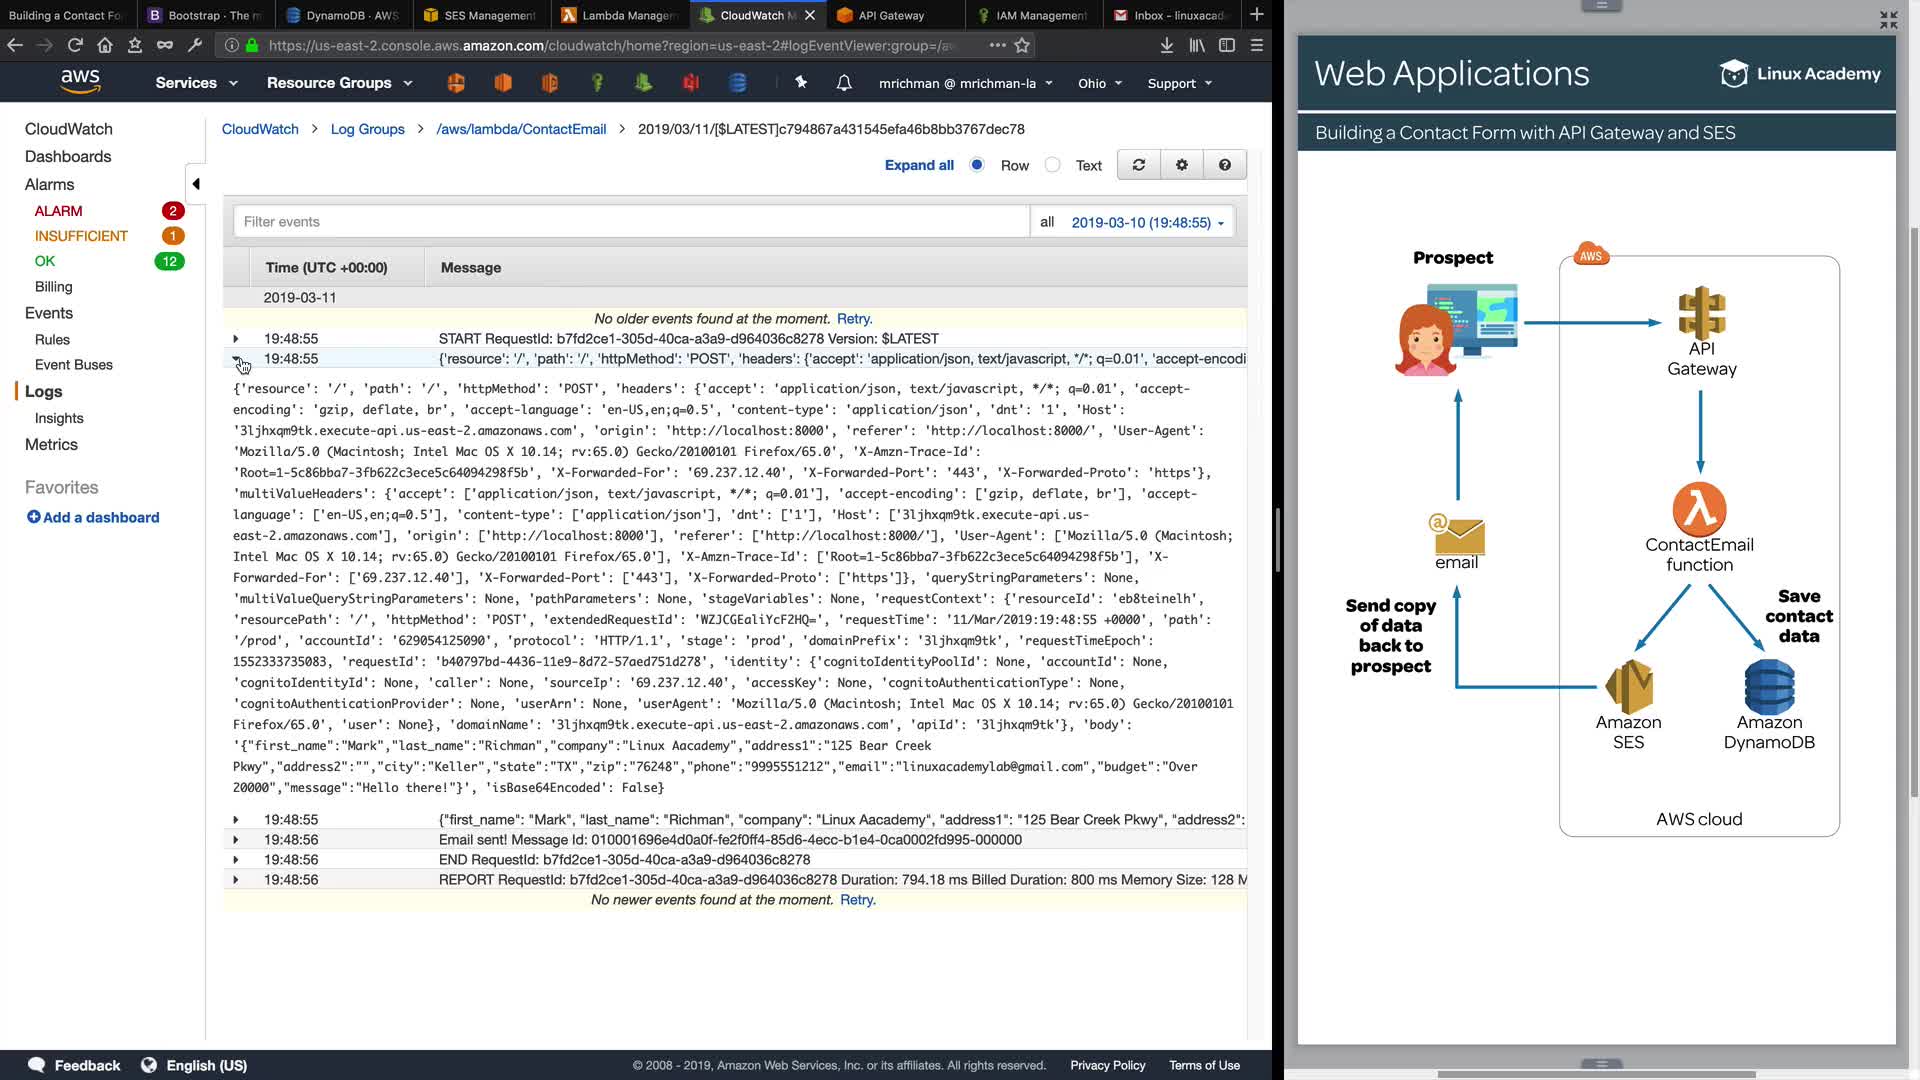Click the Filter events input field
The image size is (1920, 1080).
[x=630, y=222]
